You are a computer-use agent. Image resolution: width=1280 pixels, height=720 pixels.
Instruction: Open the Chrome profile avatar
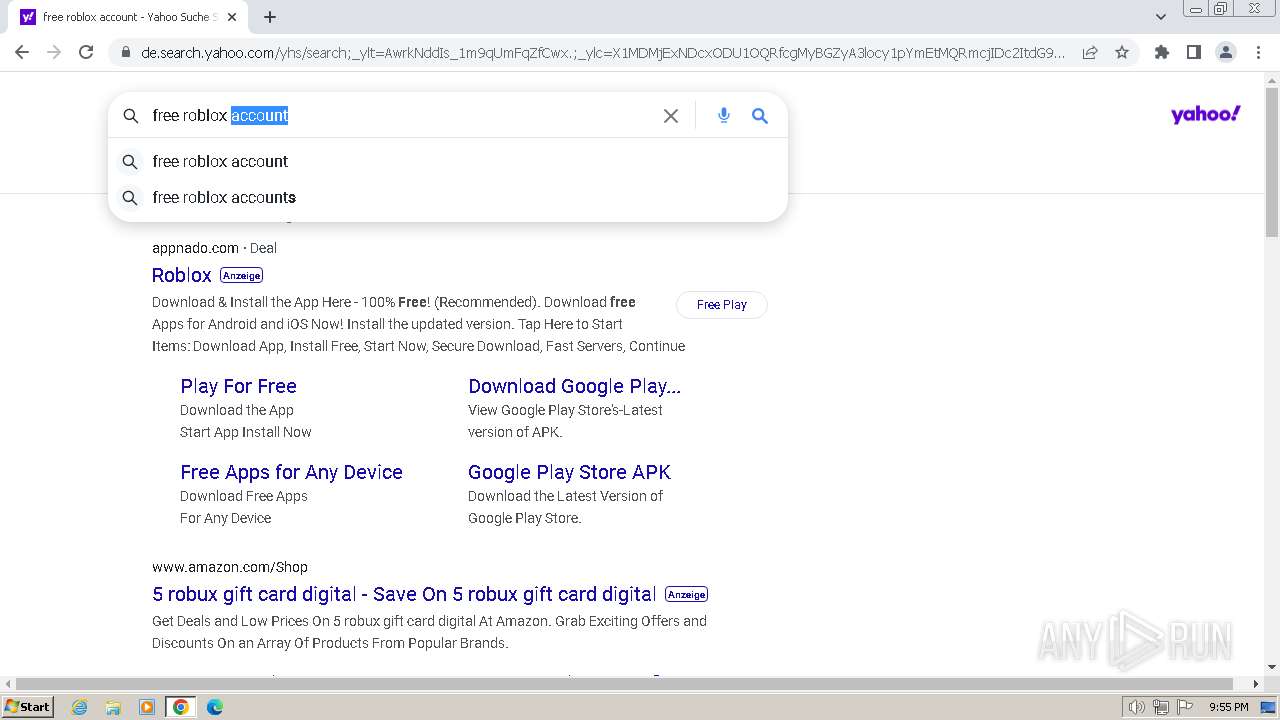(x=1225, y=52)
